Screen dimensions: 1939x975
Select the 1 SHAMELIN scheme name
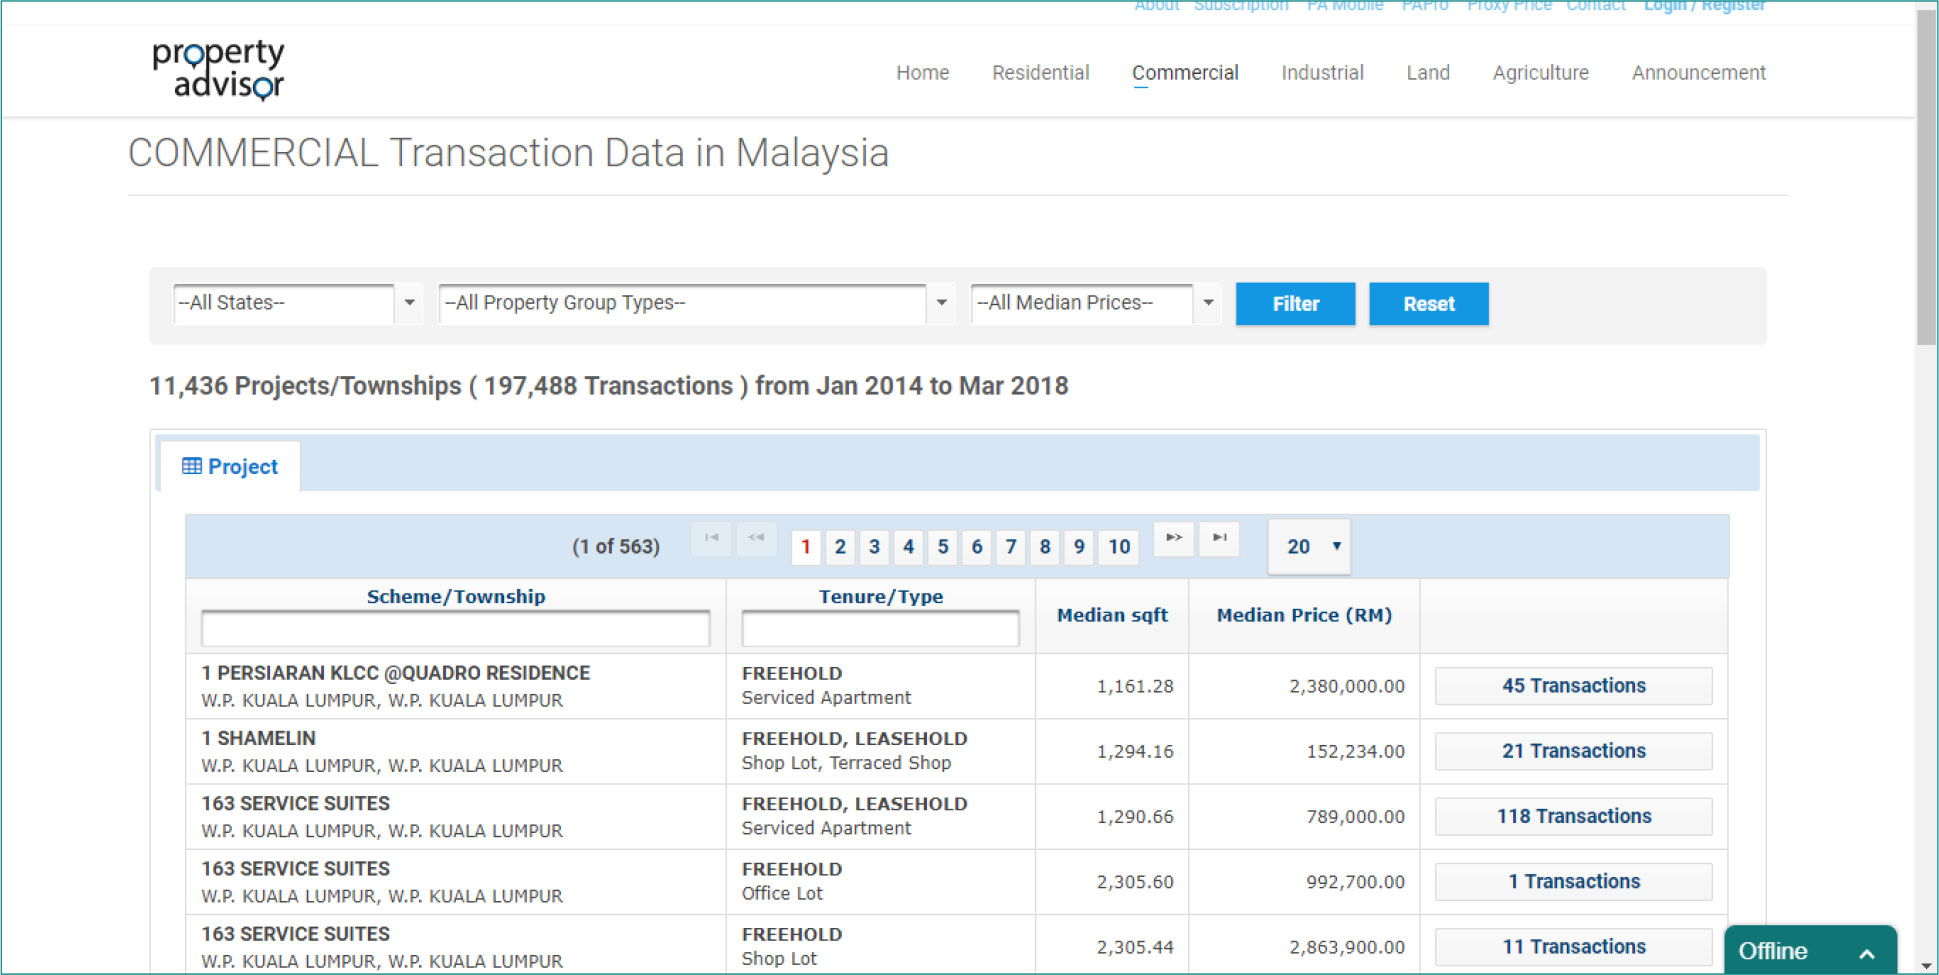258,738
